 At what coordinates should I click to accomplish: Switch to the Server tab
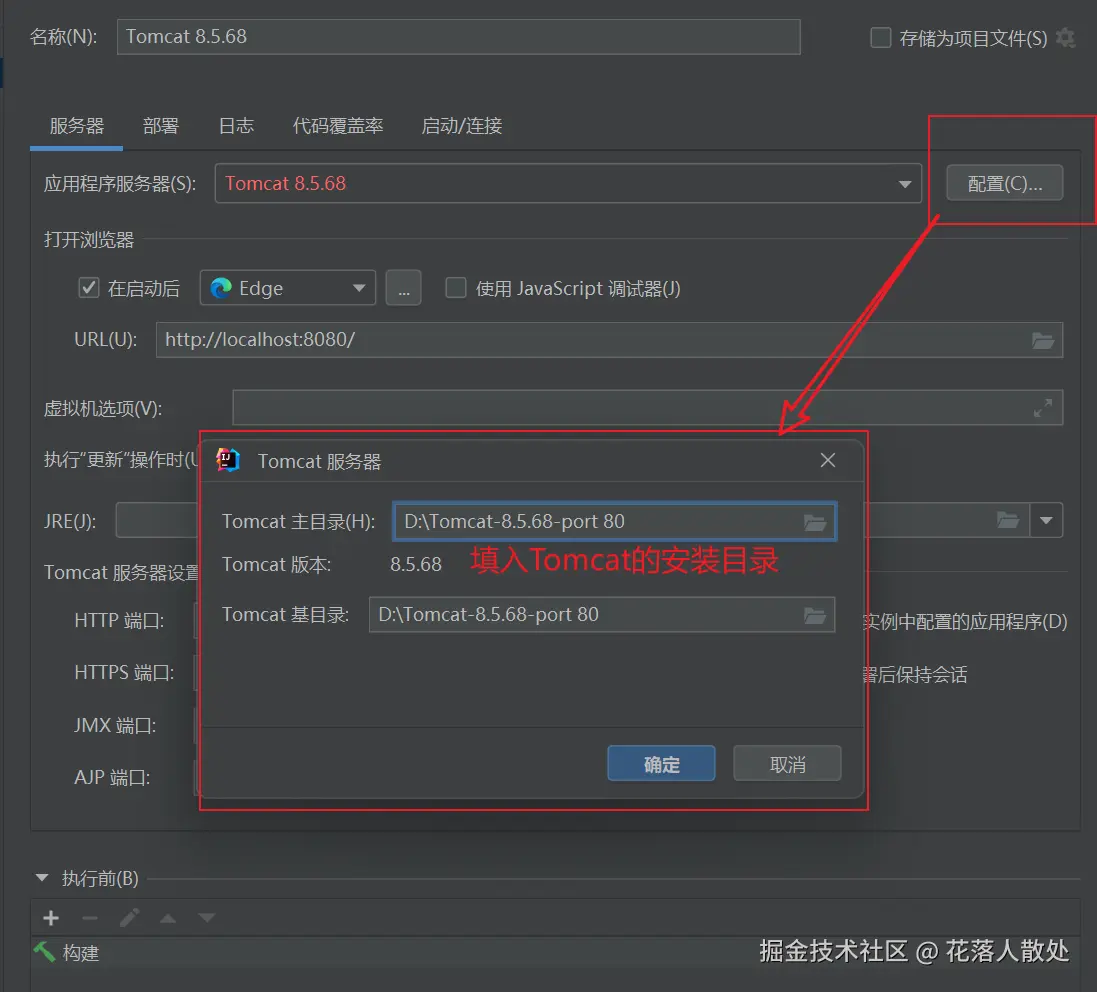(76, 126)
